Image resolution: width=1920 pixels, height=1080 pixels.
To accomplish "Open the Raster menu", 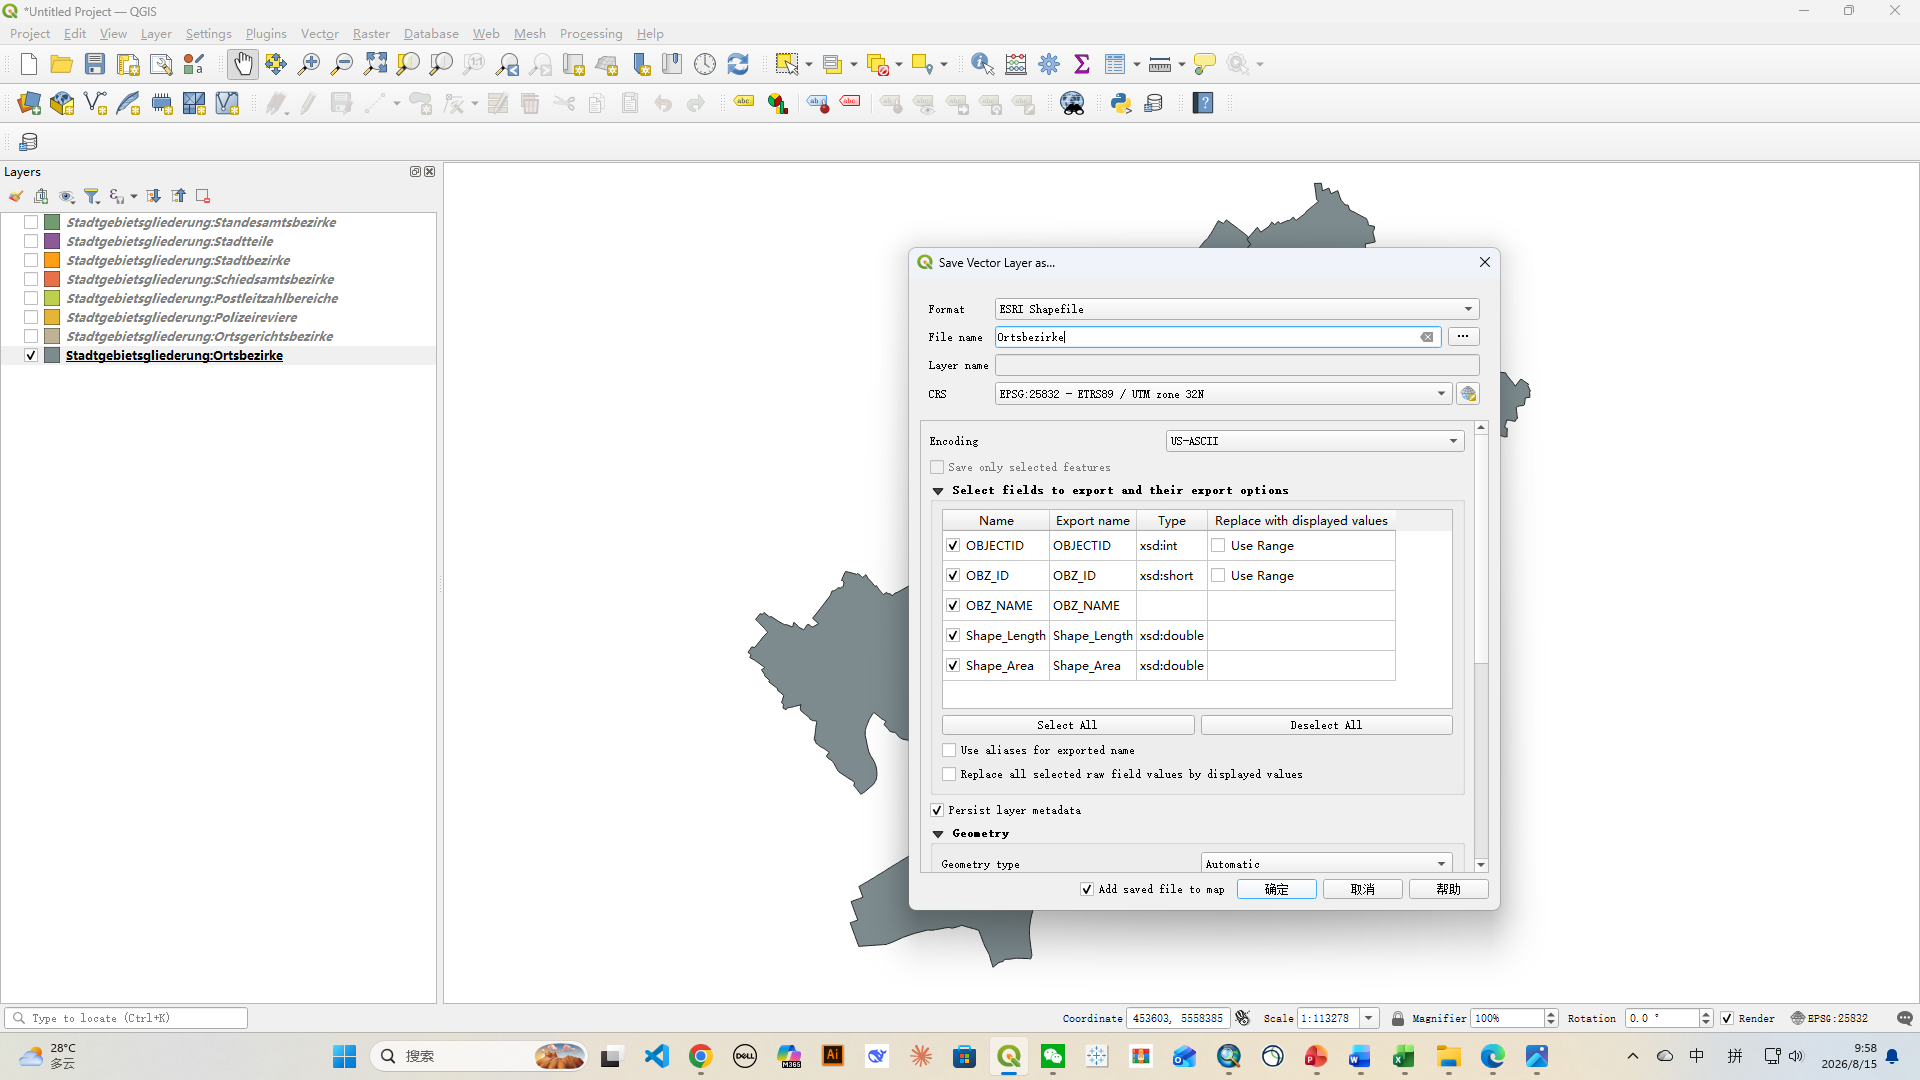I will click(371, 33).
